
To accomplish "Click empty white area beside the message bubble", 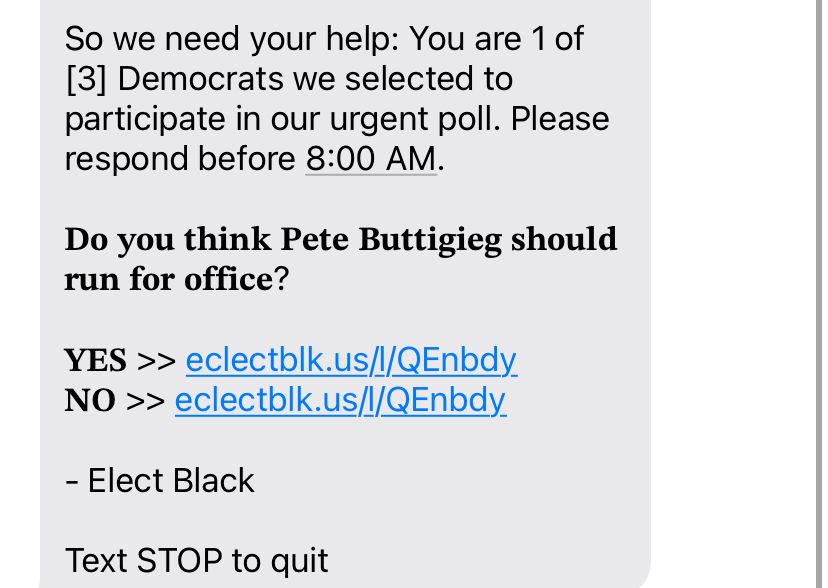I will point(733,294).
